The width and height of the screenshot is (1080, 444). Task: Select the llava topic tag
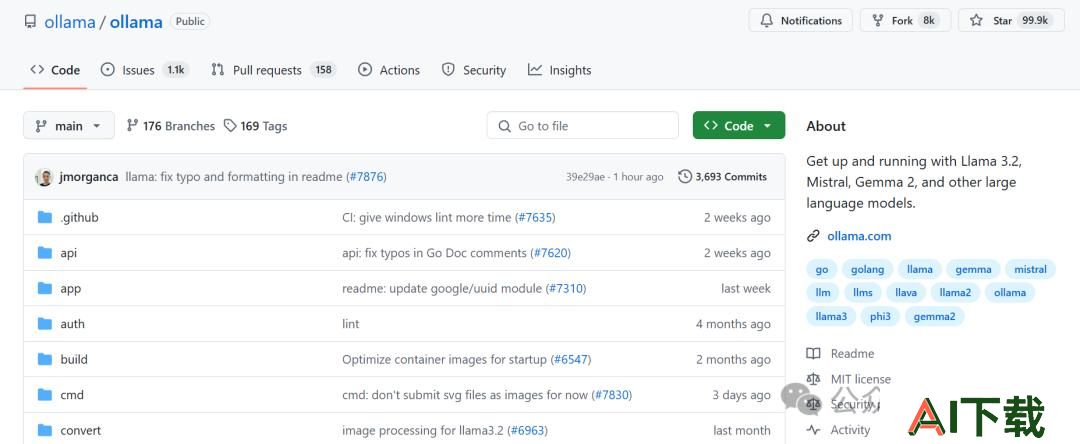[906, 293]
